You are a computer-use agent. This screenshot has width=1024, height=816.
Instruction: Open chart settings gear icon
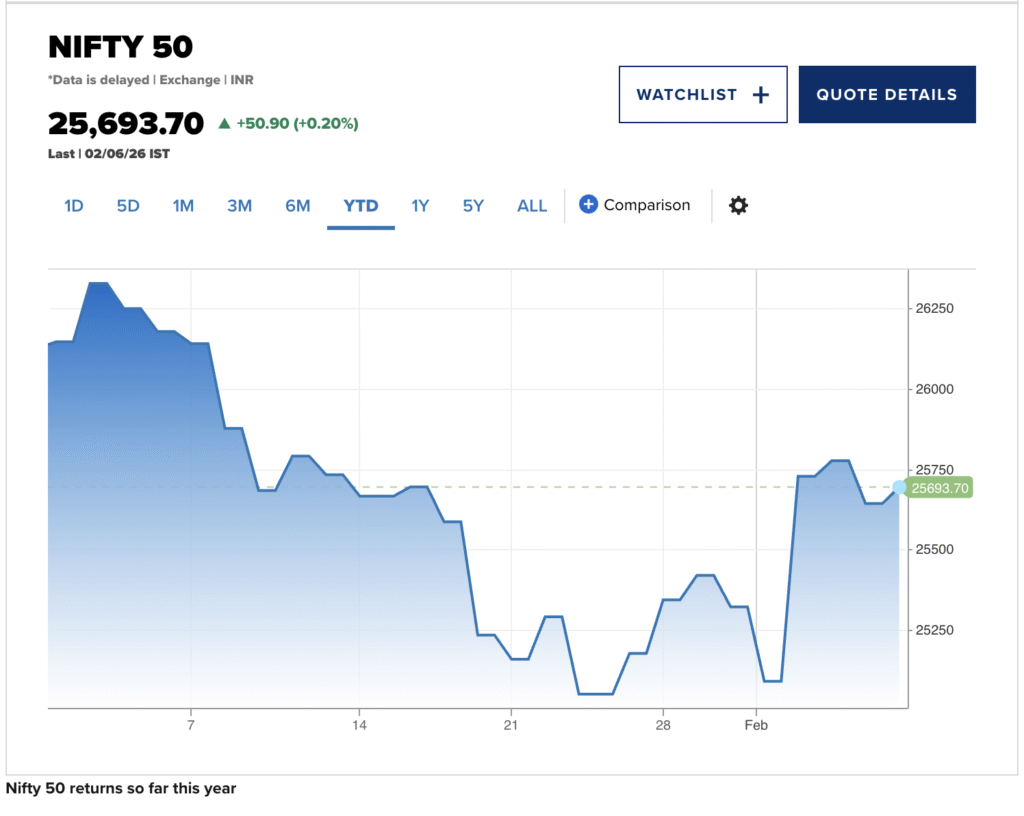point(738,205)
